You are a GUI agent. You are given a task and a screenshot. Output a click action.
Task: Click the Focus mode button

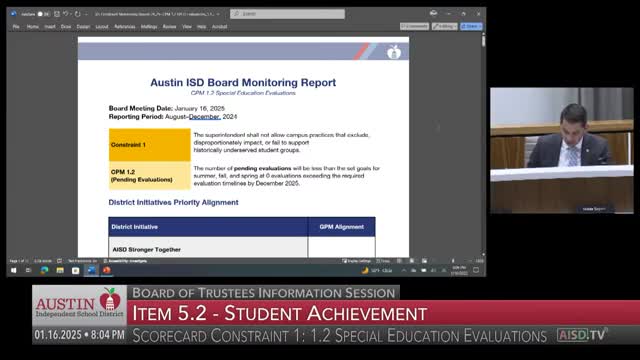(x=383, y=261)
